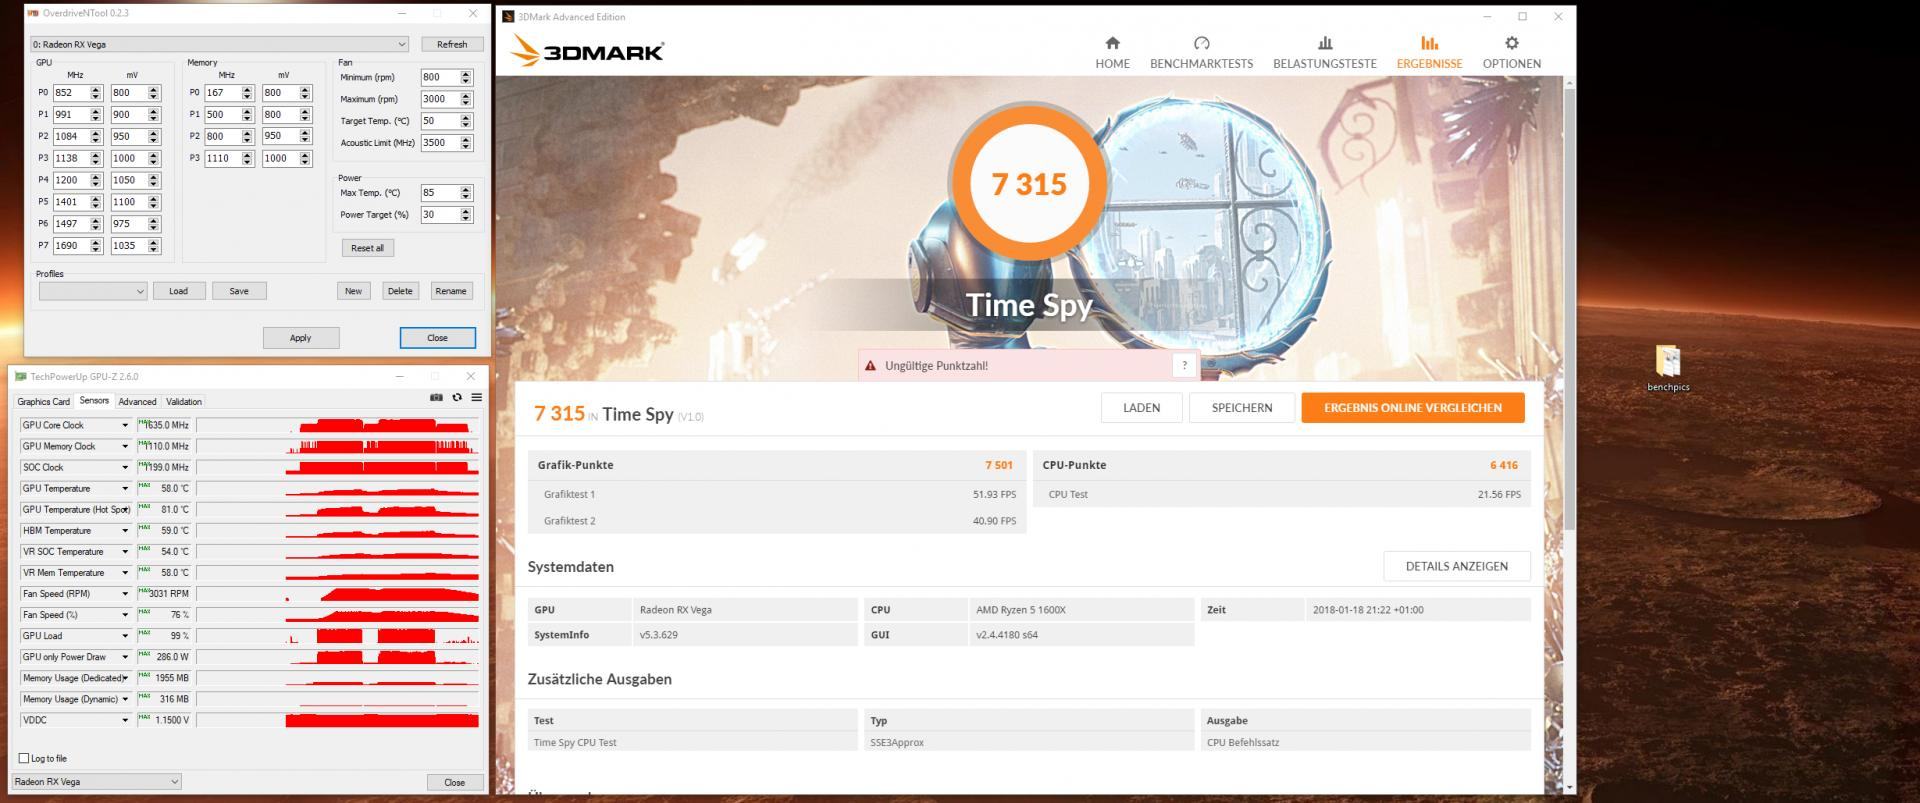Click Close button in GPU-Z bottom
The image size is (1920, 803).
coord(454,782)
